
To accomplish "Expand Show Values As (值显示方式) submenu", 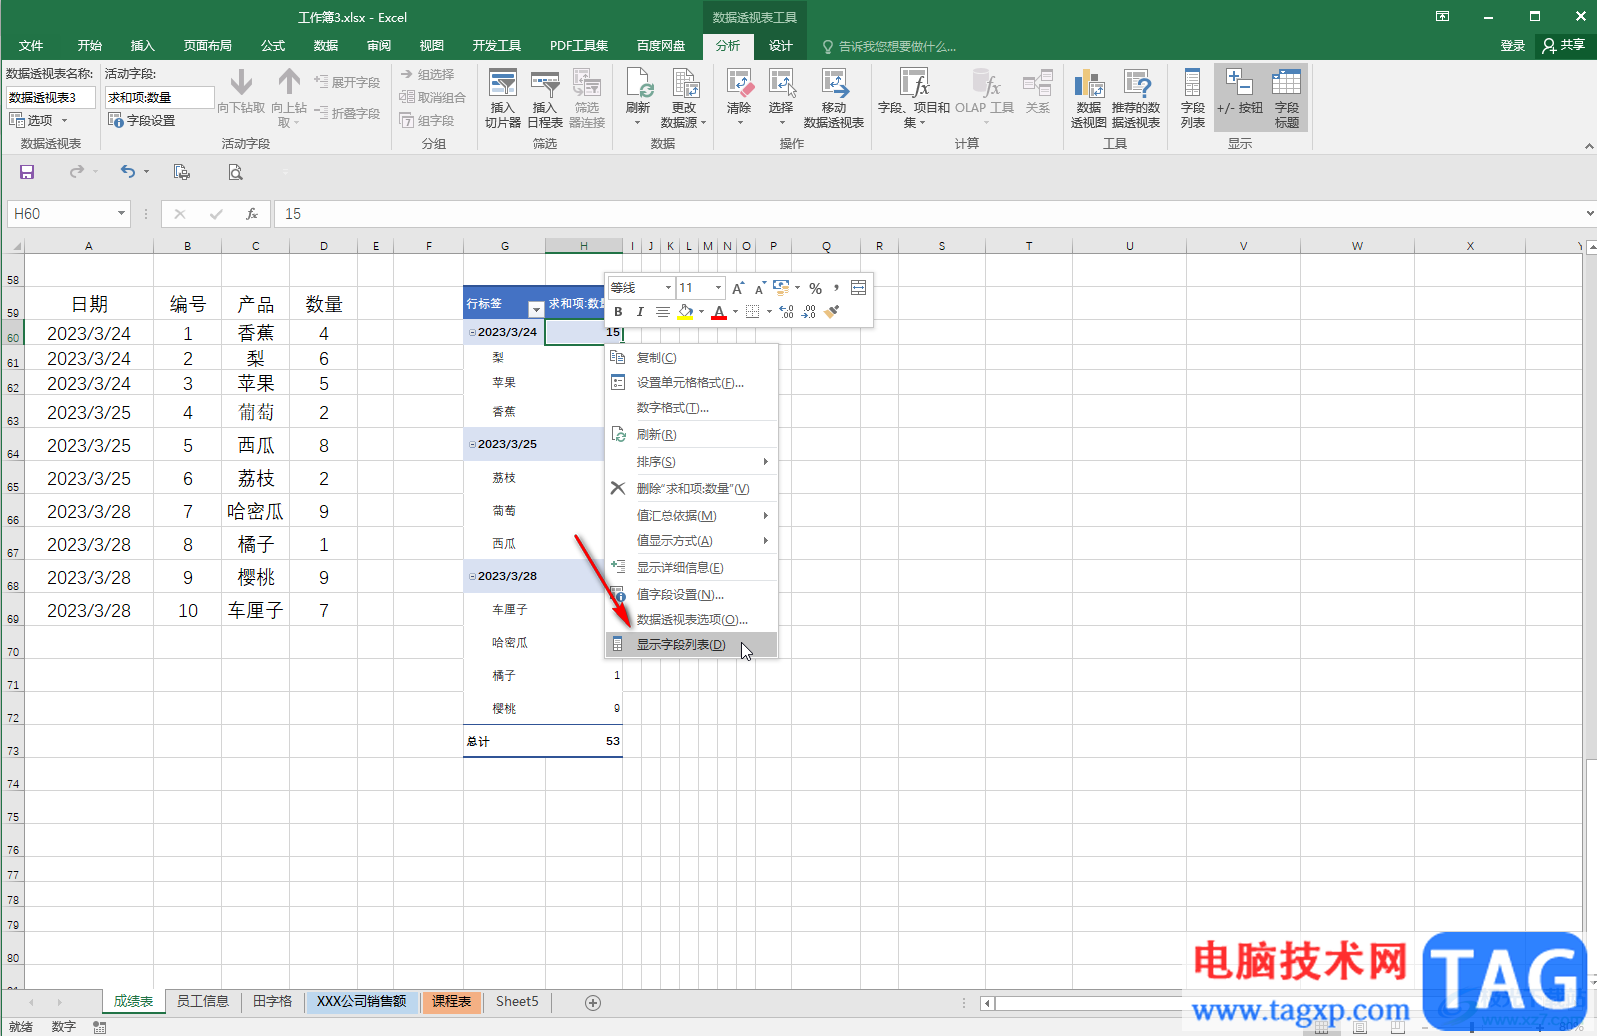I will click(691, 541).
